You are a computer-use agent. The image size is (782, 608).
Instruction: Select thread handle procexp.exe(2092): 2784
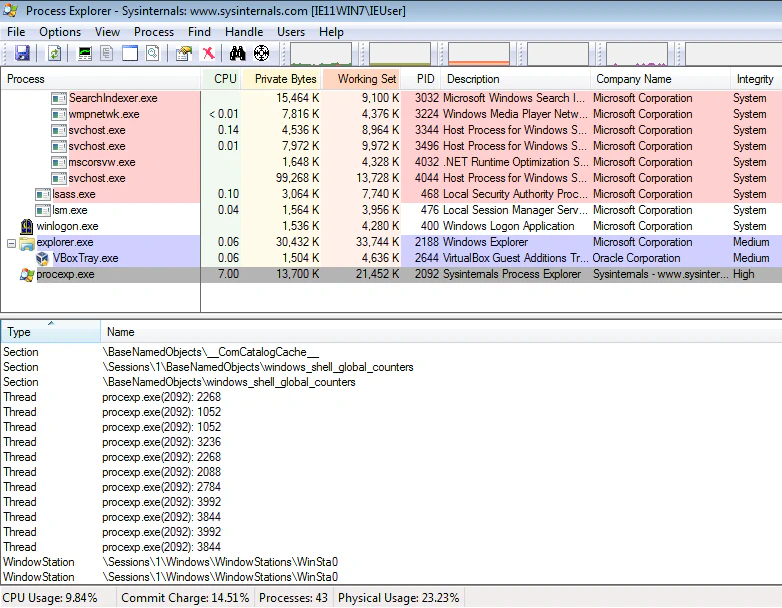click(x=391, y=487)
